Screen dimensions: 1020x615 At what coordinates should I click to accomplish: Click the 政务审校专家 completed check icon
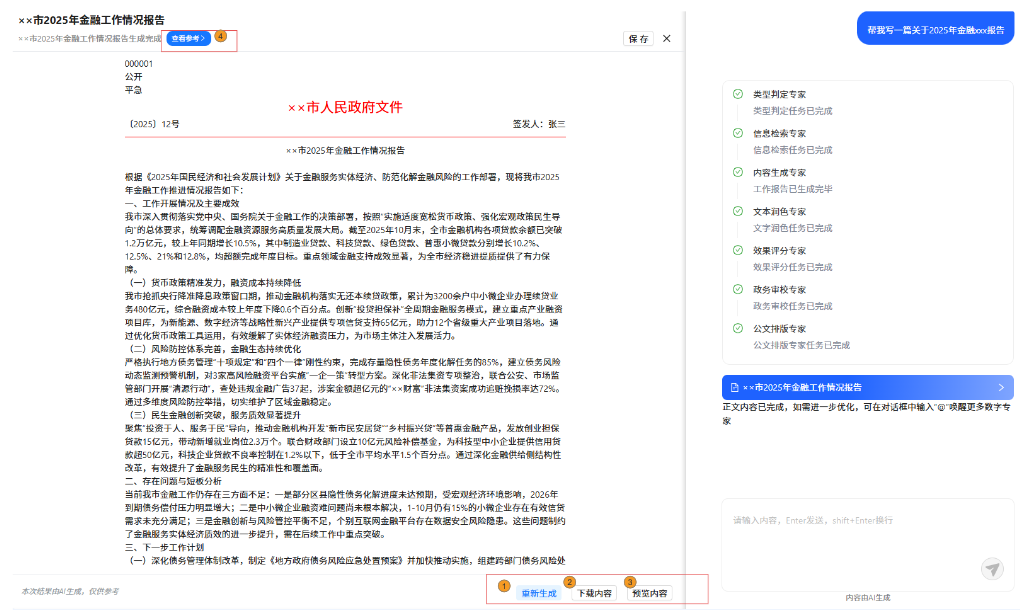(x=738, y=289)
